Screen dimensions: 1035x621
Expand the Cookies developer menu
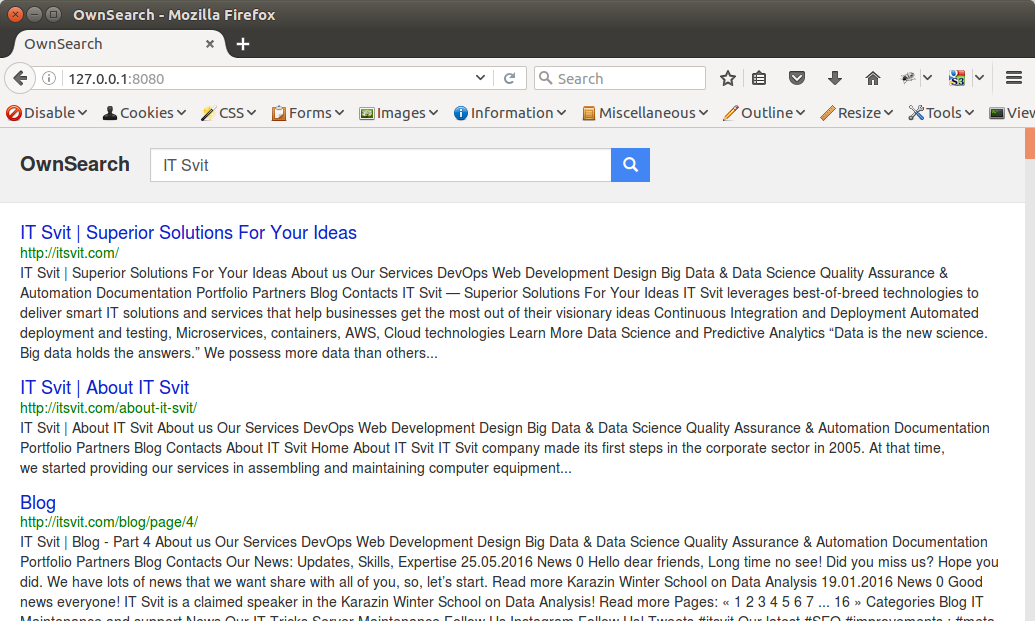tap(145, 113)
